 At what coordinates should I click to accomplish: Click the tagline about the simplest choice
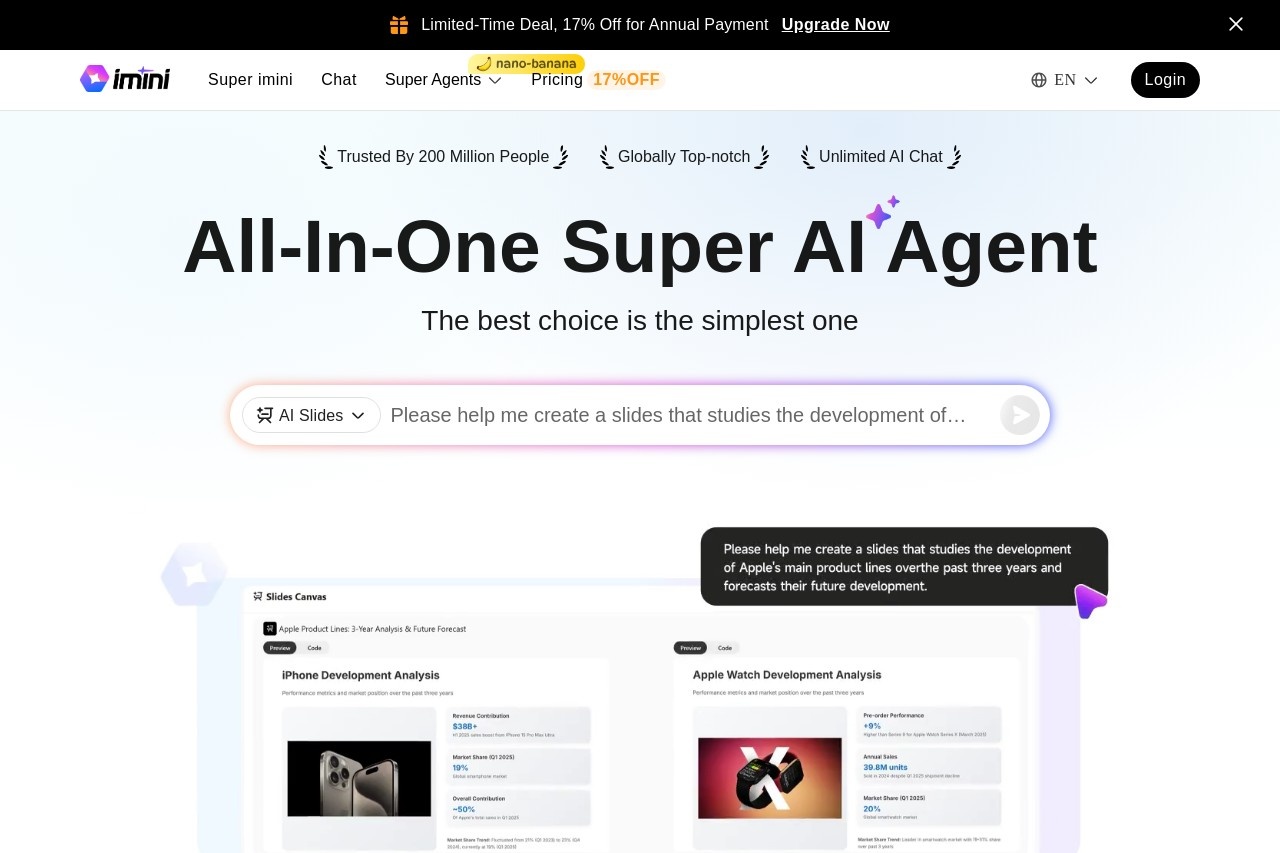point(640,321)
